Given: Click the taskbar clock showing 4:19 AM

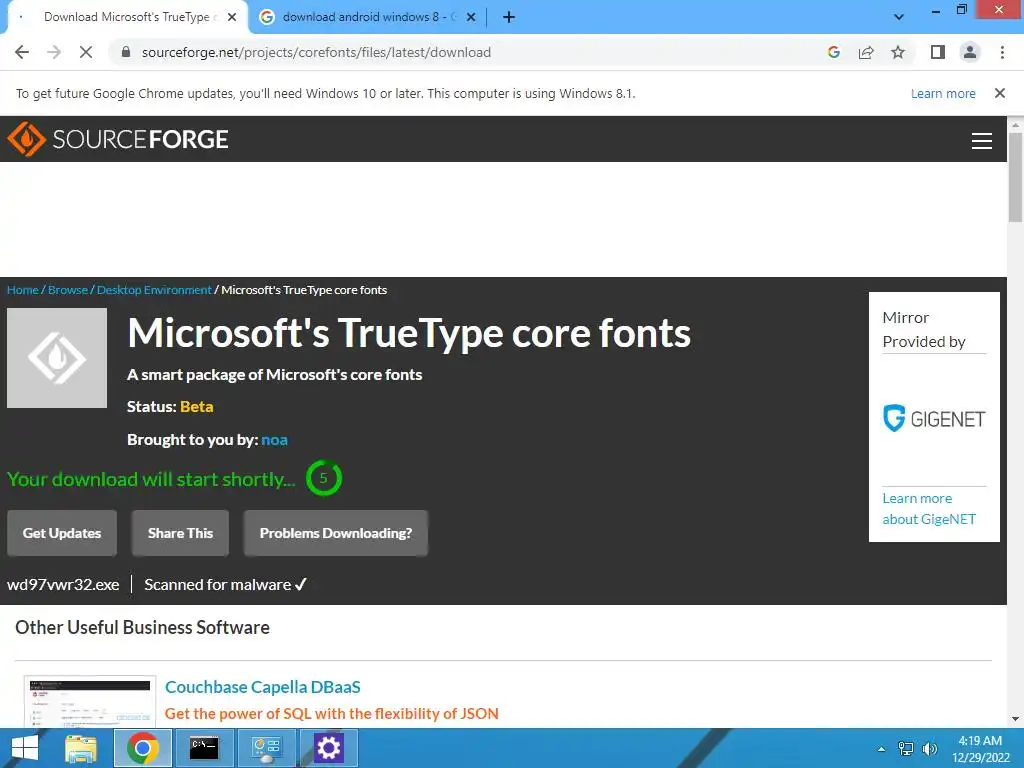Looking at the screenshot, I should coord(980,749).
